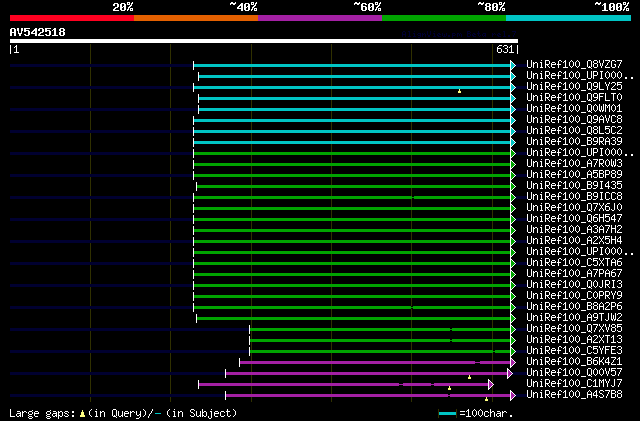Click the purple ~60% legend color segment
The height and width of the screenshot is (421, 640).
320,18
